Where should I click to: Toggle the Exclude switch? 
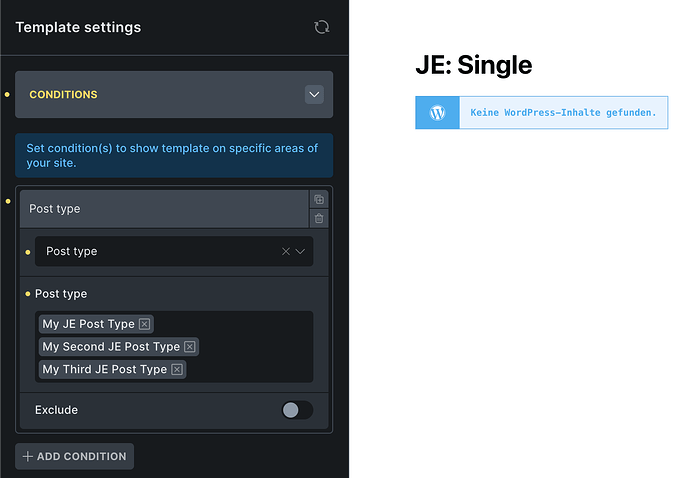pyautogui.click(x=297, y=410)
